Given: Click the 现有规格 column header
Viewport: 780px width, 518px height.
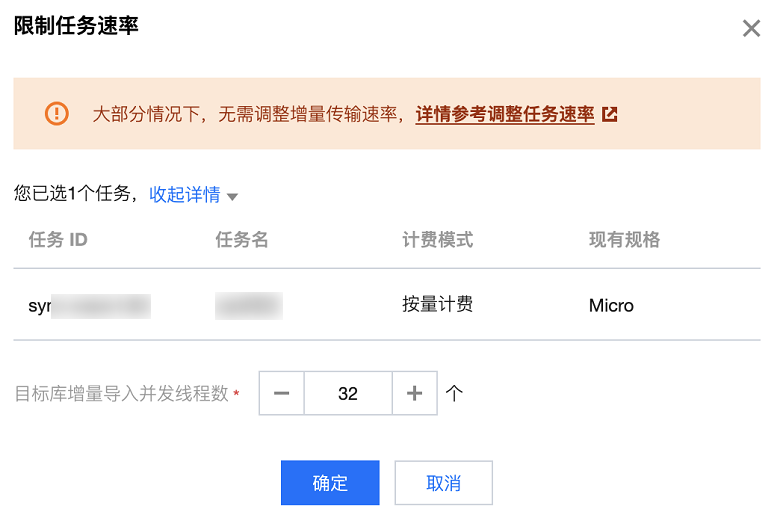Looking at the screenshot, I should pos(624,240).
